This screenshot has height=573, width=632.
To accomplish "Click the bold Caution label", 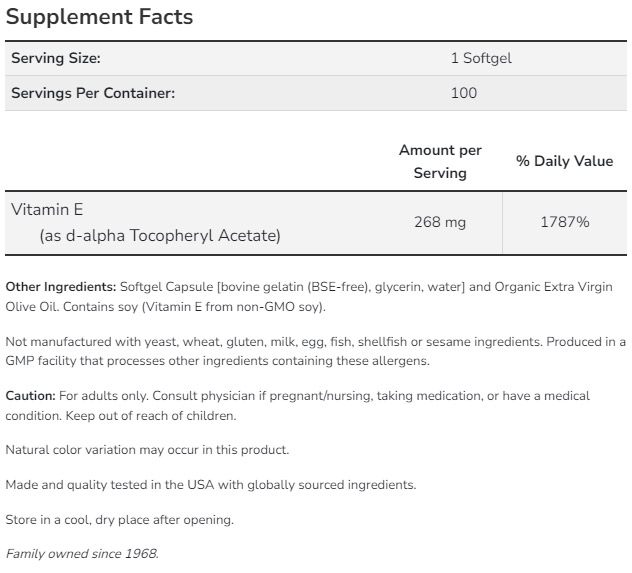I will (30, 396).
